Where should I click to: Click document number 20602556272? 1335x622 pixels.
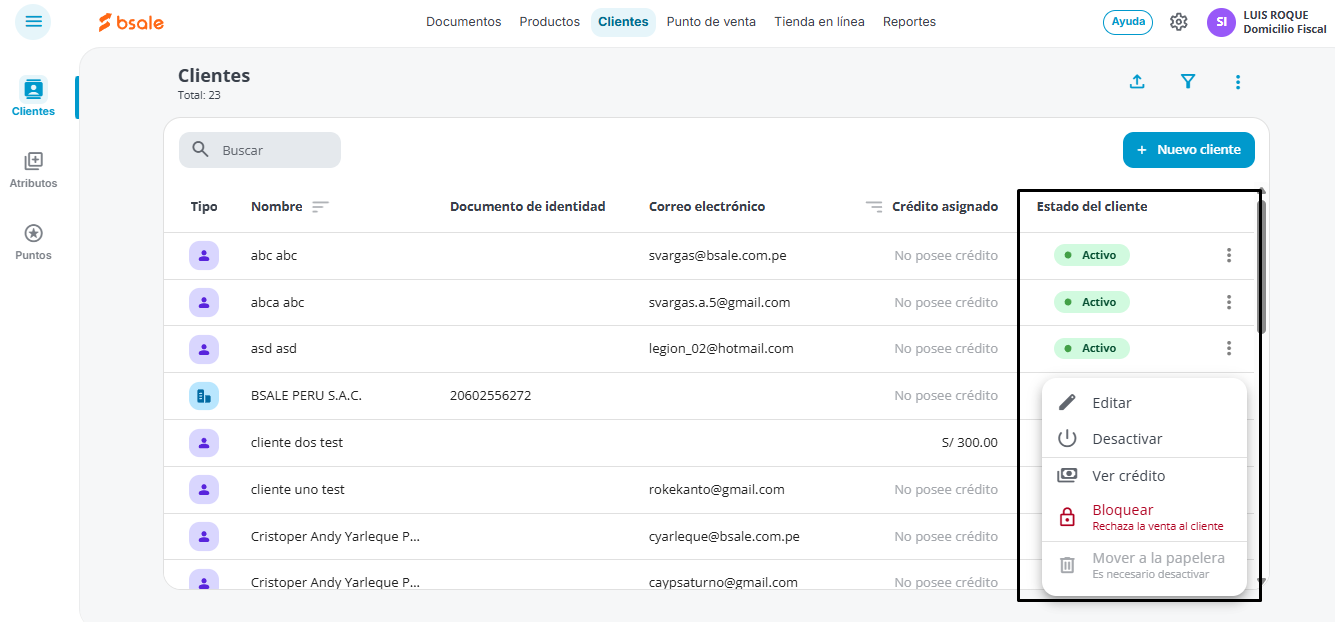490,396
